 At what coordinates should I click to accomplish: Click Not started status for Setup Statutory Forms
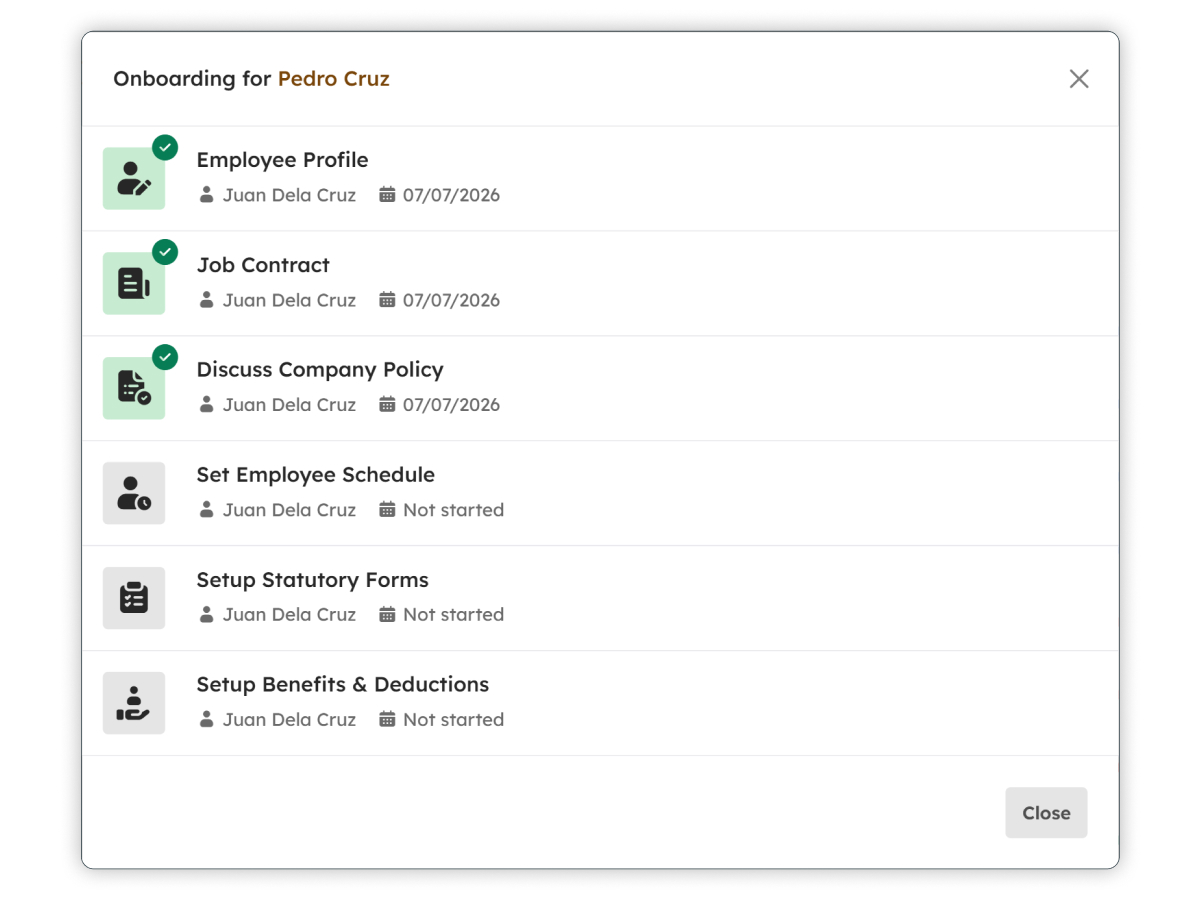[x=453, y=615]
